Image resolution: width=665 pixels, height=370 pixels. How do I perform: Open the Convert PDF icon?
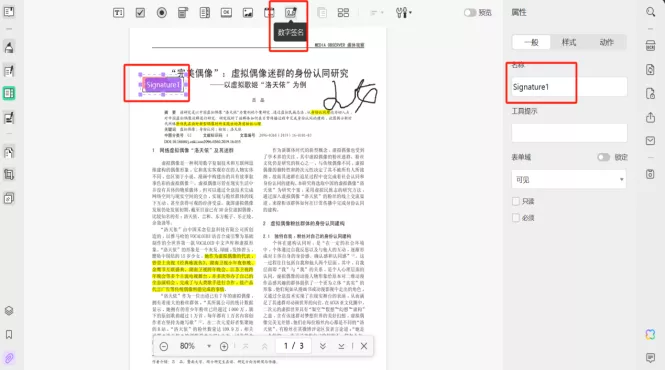[651, 70]
